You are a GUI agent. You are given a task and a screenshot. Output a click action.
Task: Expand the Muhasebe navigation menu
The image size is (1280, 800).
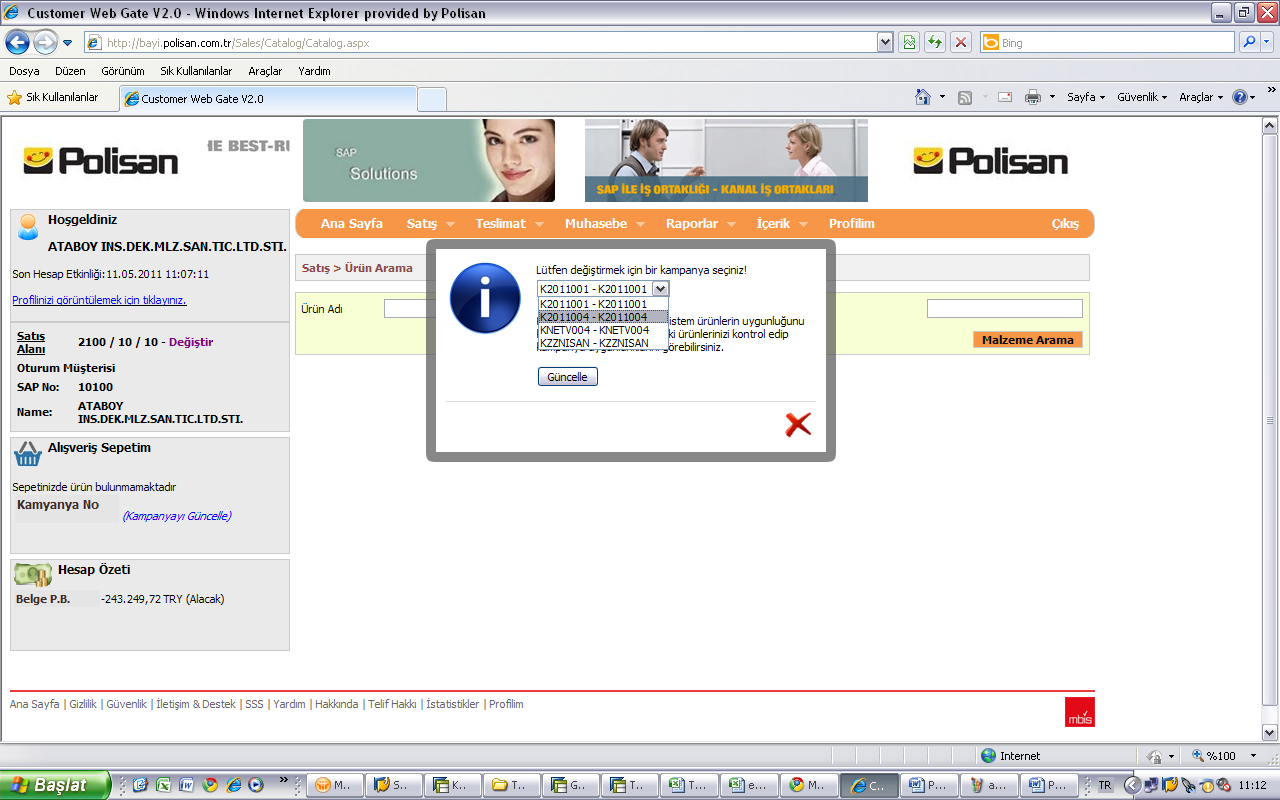coord(605,224)
